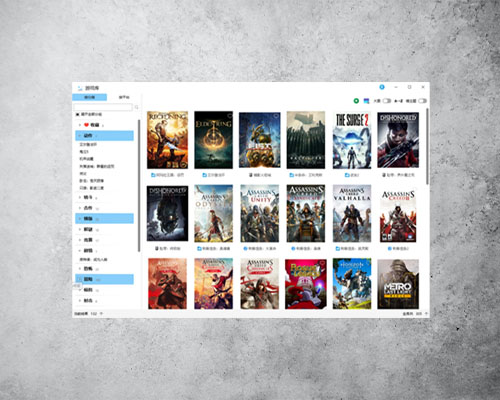Select the robot rabbit F.I.S.T. cover
Image resolution: width=500 pixels, height=400 pixels.
260,140
